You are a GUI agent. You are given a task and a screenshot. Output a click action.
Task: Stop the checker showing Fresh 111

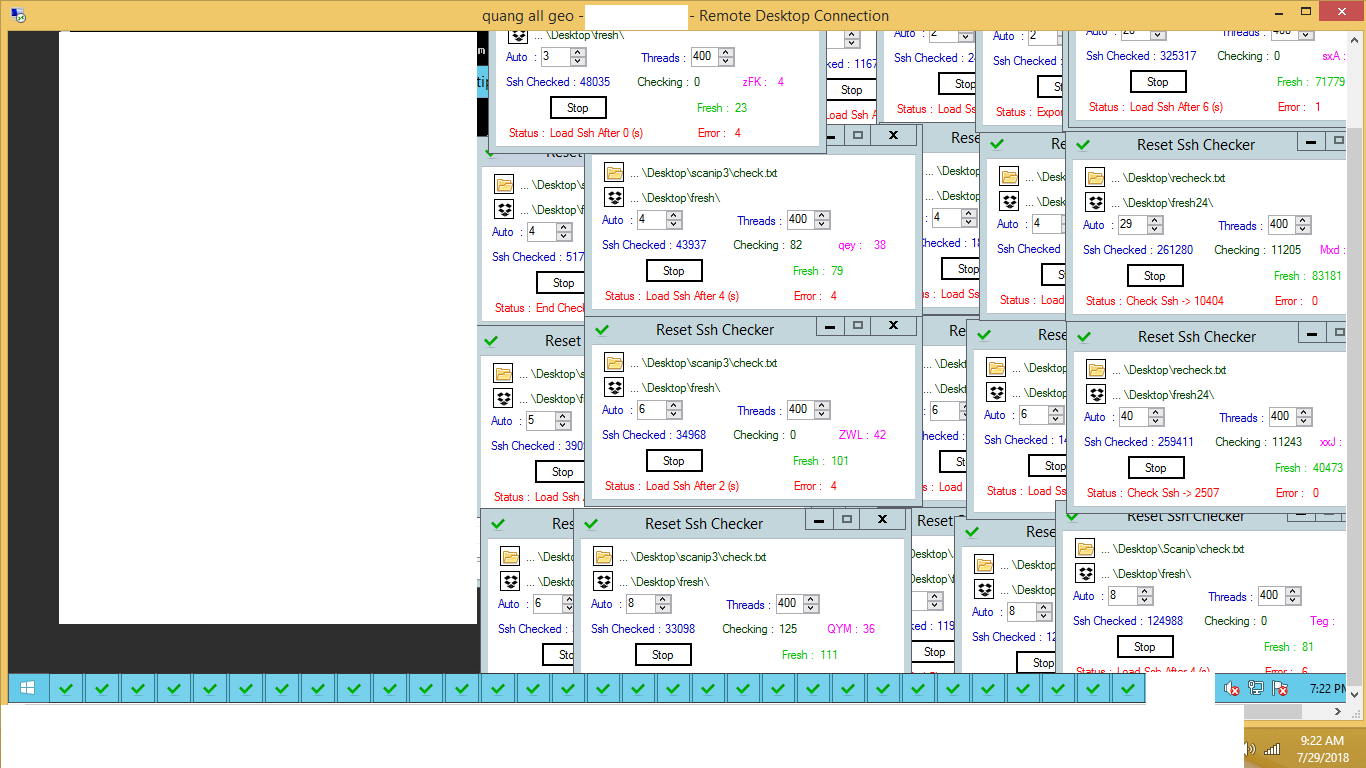(662, 654)
